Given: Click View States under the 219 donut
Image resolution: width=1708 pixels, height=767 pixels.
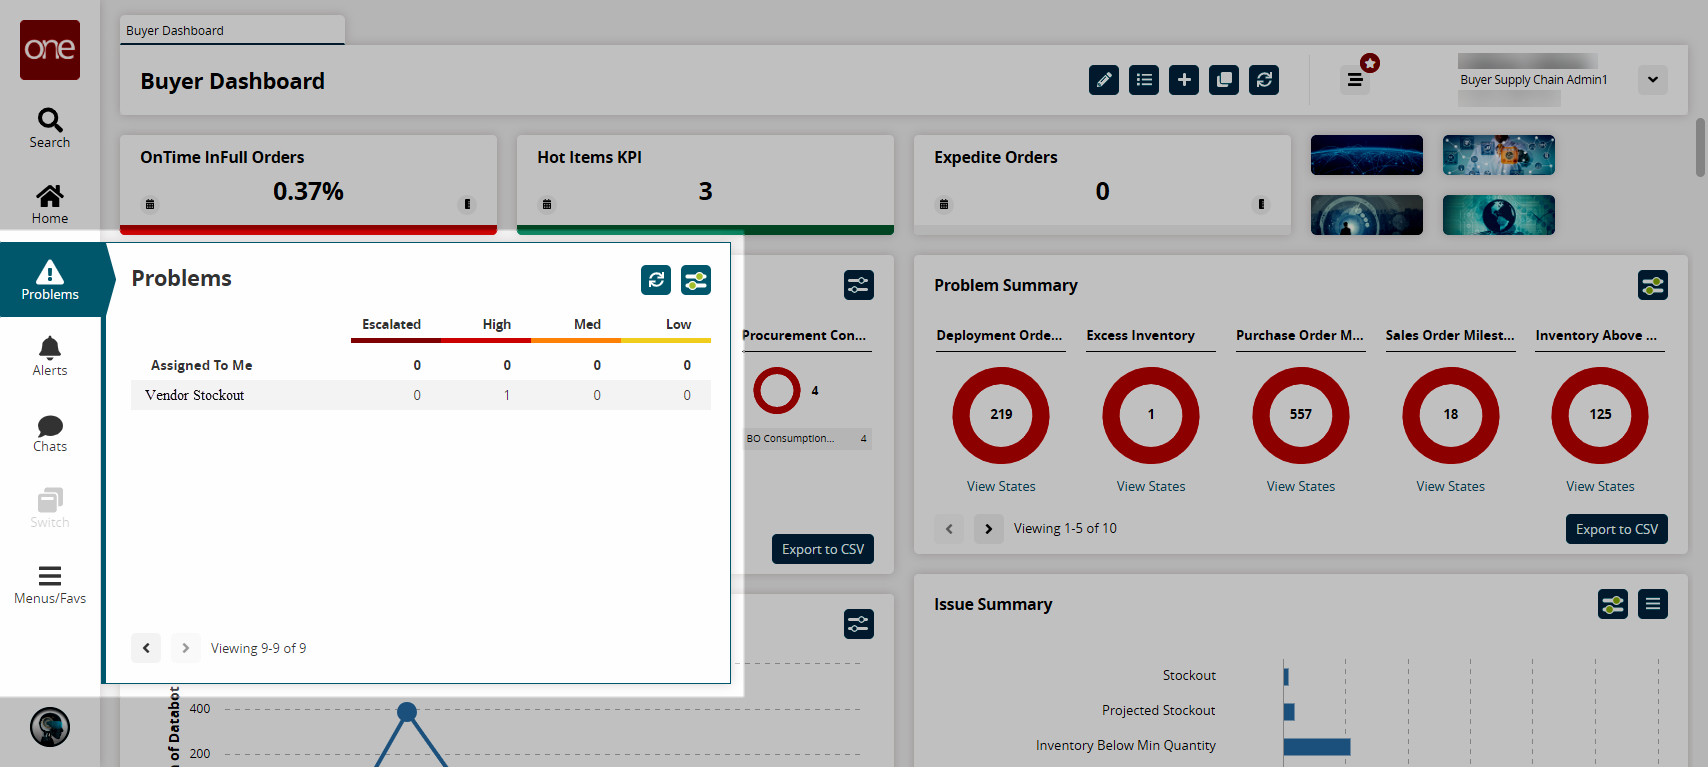Looking at the screenshot, I should pos(1001,486).
